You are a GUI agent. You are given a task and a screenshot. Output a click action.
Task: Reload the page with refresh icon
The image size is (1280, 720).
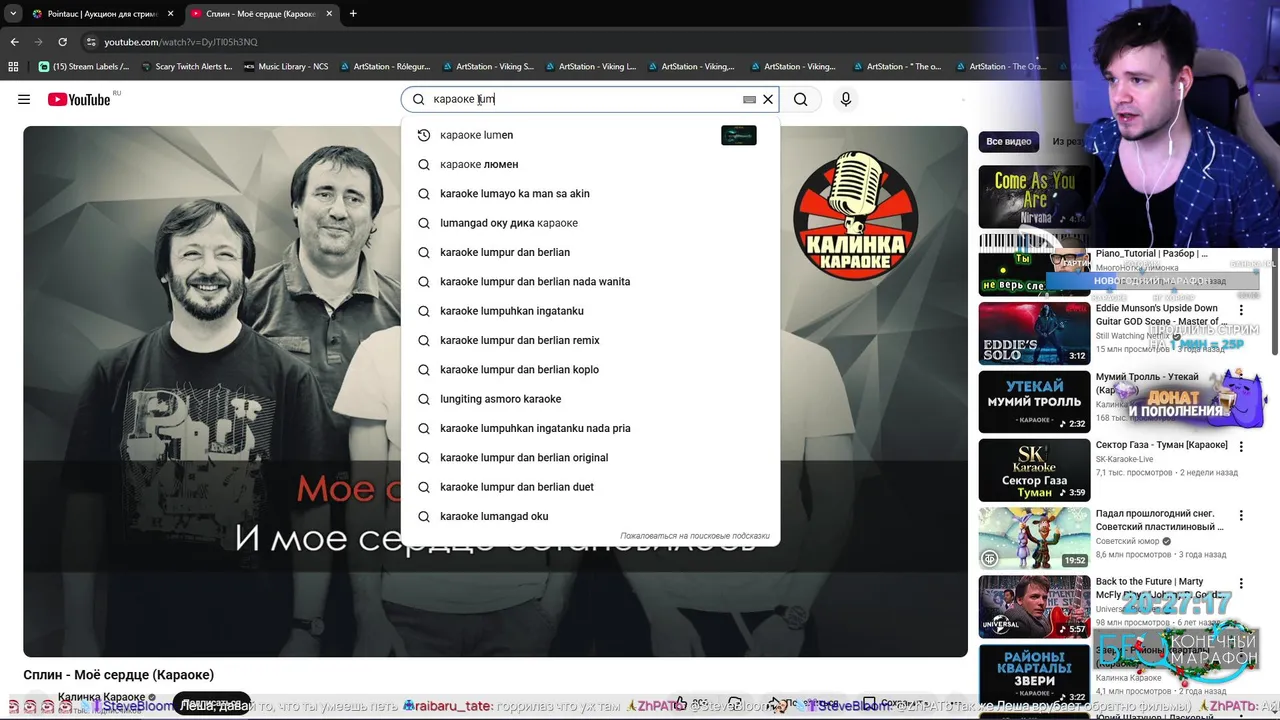62,42
